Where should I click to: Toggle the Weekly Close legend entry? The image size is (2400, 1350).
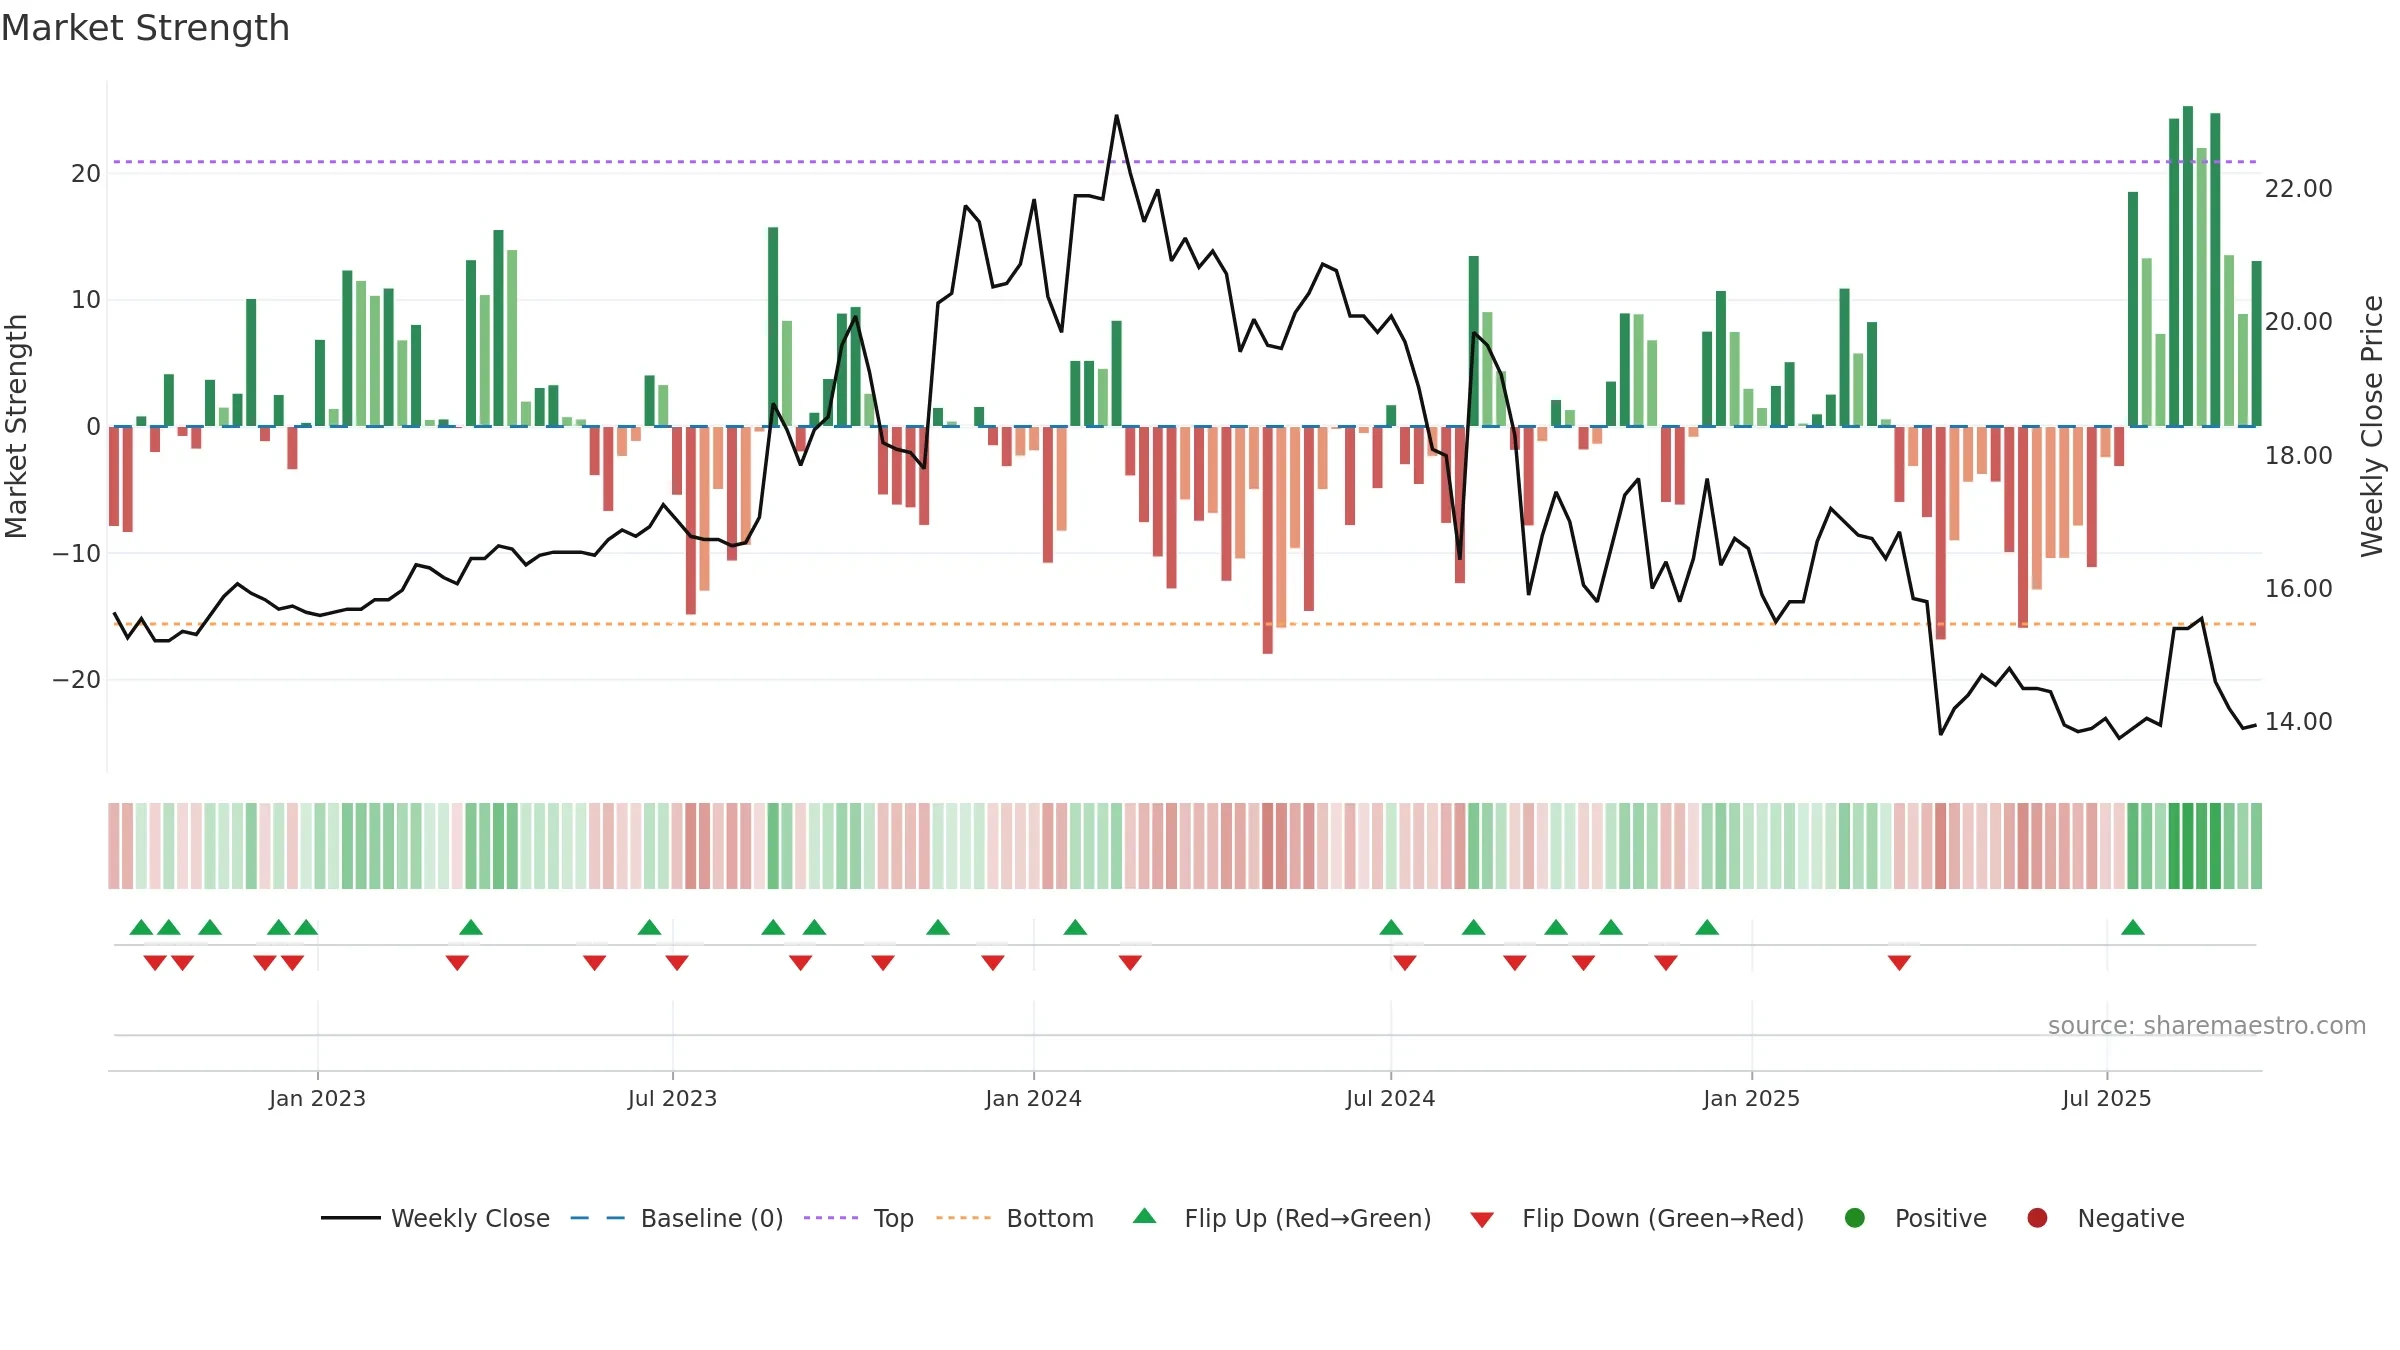pyautogui.click(x=435, y=1218)
